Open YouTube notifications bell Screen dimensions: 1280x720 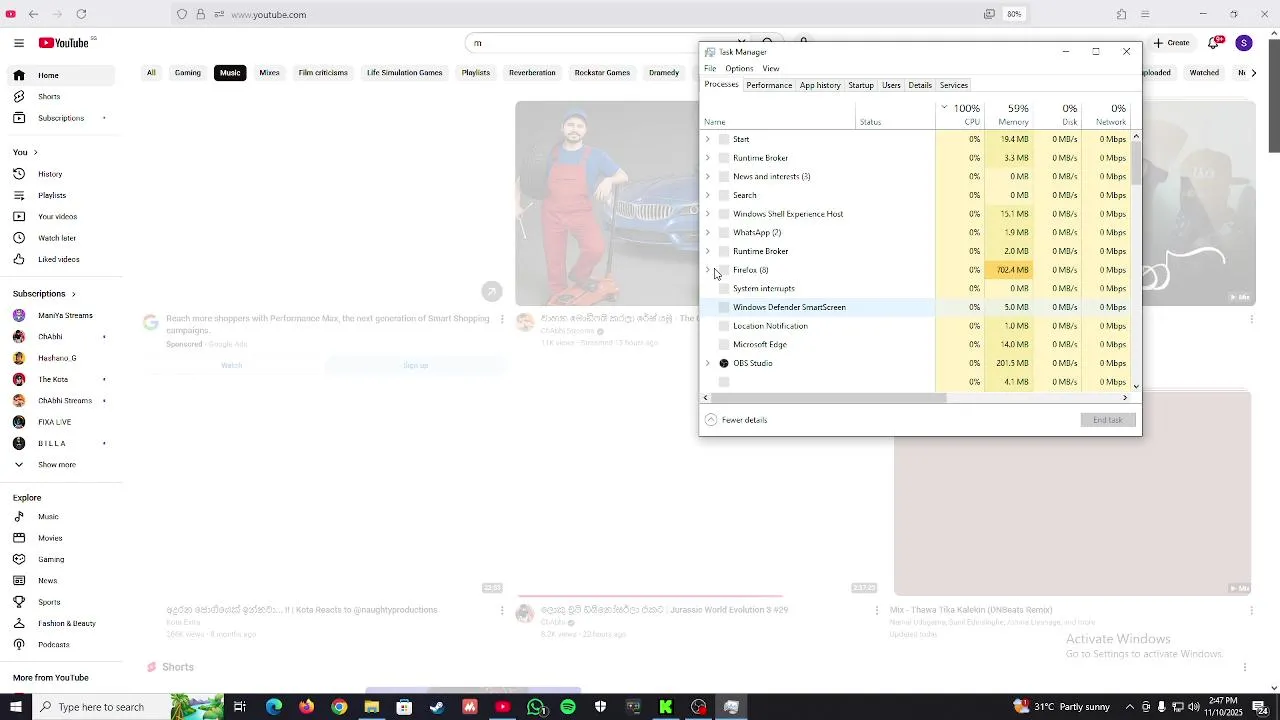(1214, 43)
